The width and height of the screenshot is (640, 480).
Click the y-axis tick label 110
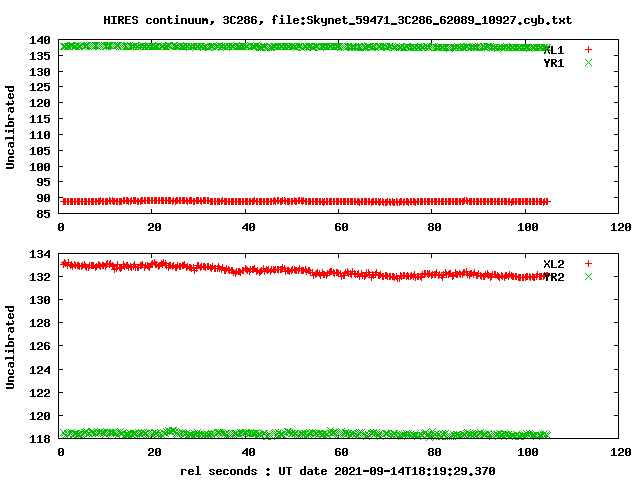click(40, 135)
